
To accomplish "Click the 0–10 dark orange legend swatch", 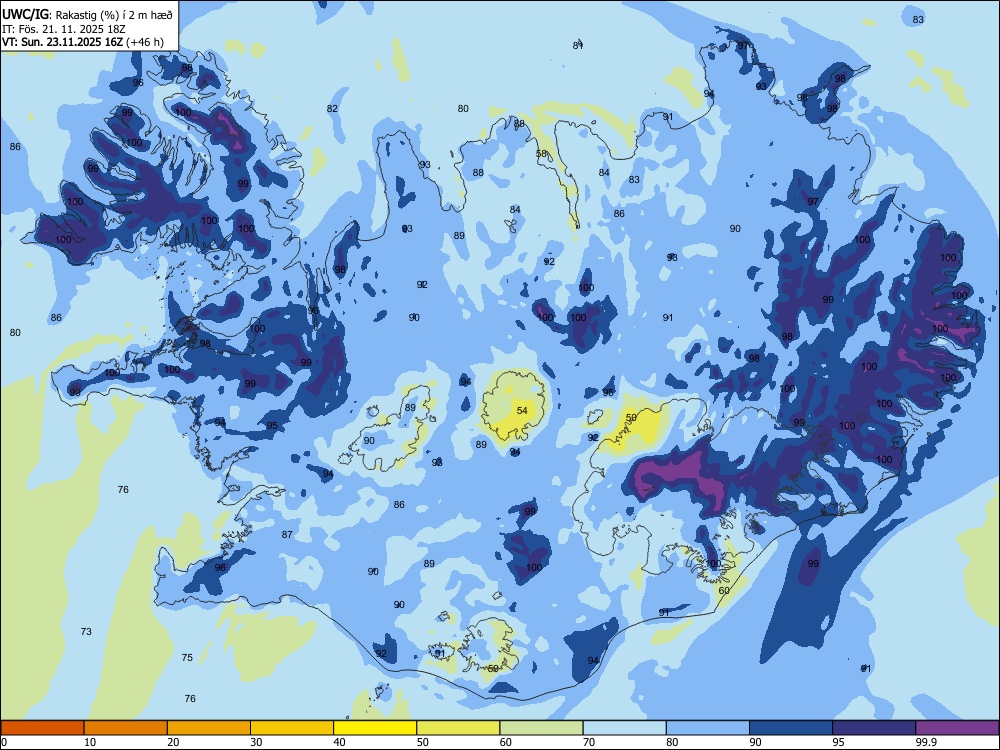I will 42,728.
